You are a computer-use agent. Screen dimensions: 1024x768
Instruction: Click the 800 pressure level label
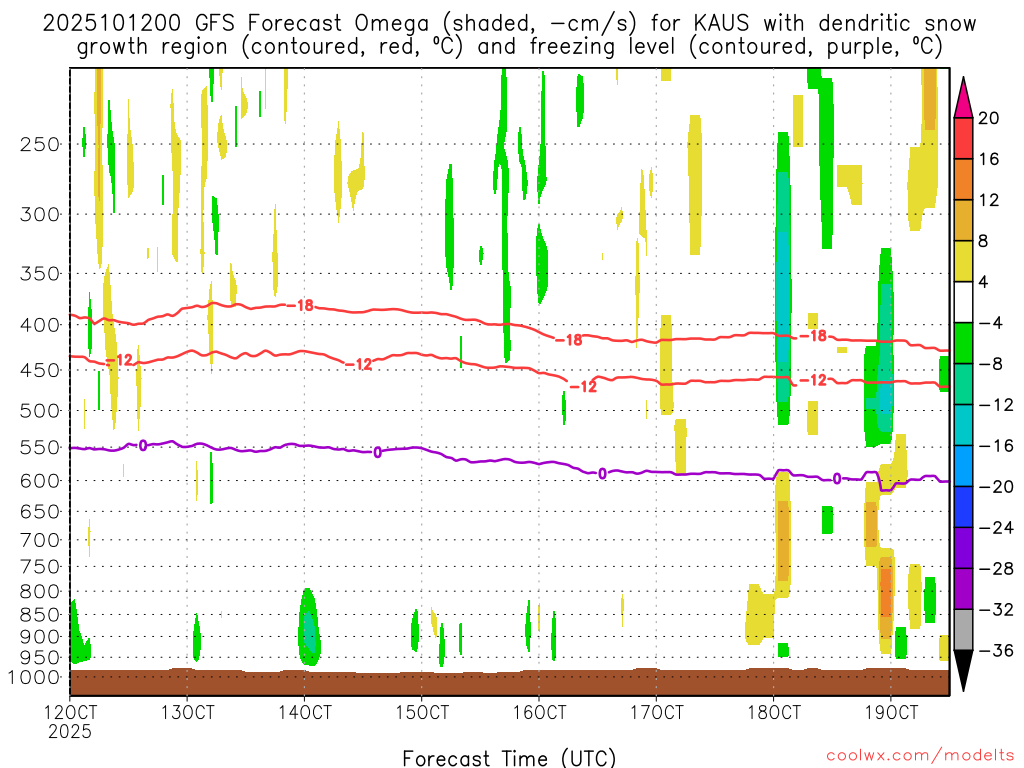[40, 592]
